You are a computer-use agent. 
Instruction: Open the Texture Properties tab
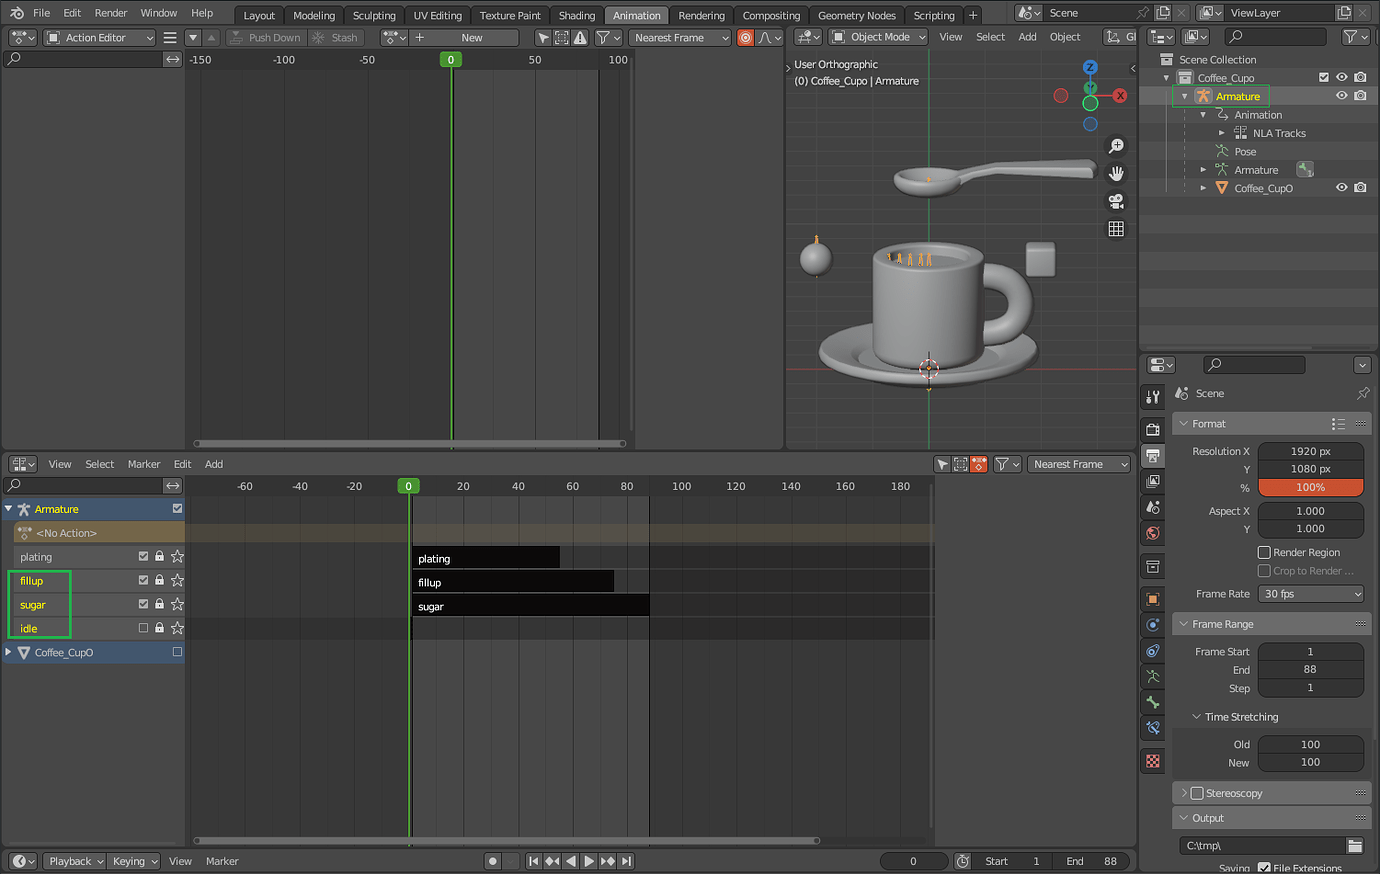(x=1152, y=761)
